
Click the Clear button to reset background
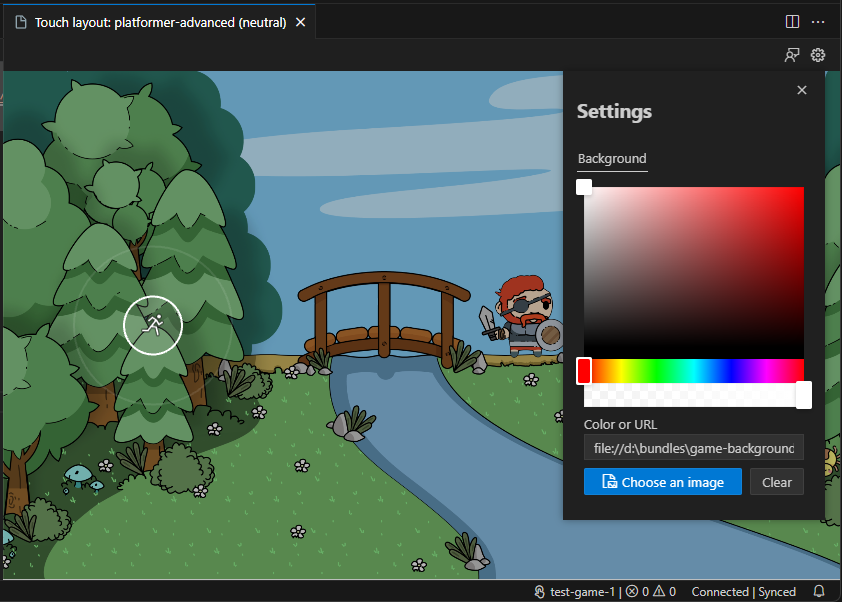pyautogui.click(x=777, y=481)
